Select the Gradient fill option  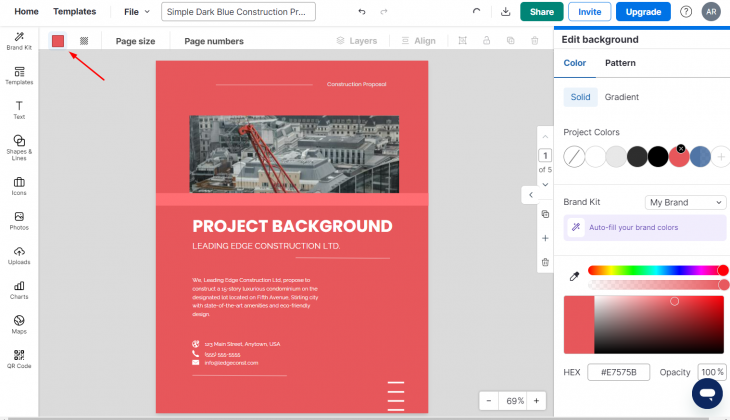[x=622, y=97]
